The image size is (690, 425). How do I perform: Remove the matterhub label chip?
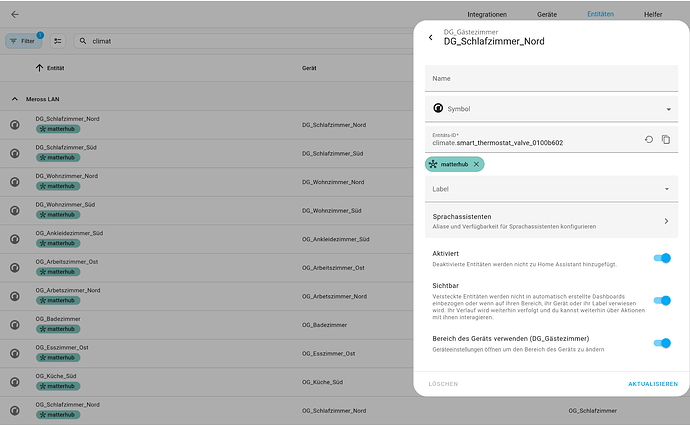477,164
